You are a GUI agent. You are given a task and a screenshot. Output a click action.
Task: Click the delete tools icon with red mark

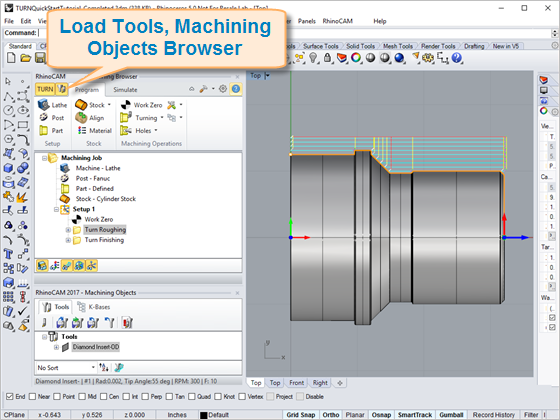[127, 322]
